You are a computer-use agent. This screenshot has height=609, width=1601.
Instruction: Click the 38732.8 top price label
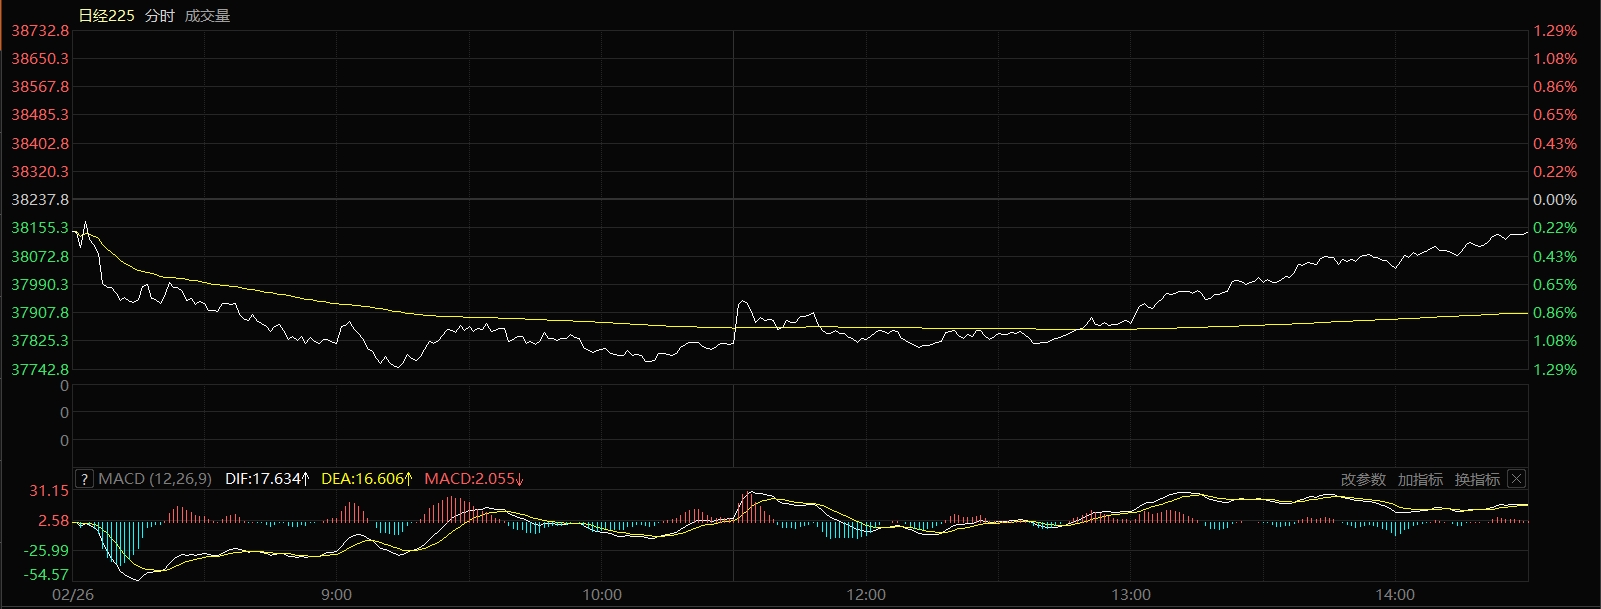pos(40,31)
